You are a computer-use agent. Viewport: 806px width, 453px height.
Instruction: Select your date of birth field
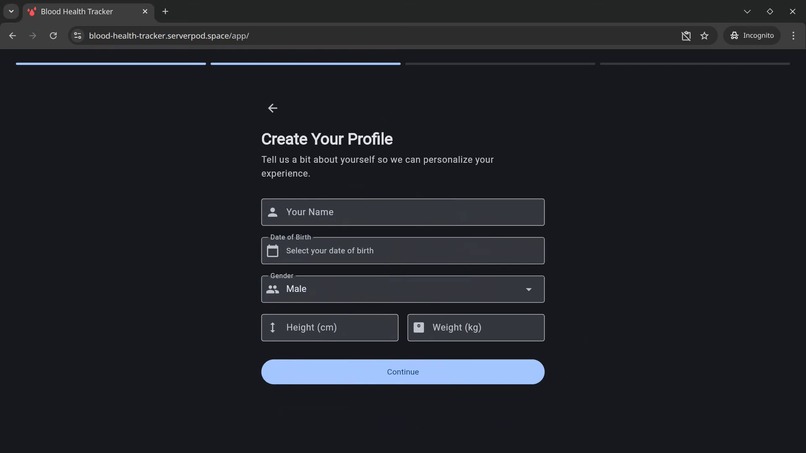[x=402, y=250]
